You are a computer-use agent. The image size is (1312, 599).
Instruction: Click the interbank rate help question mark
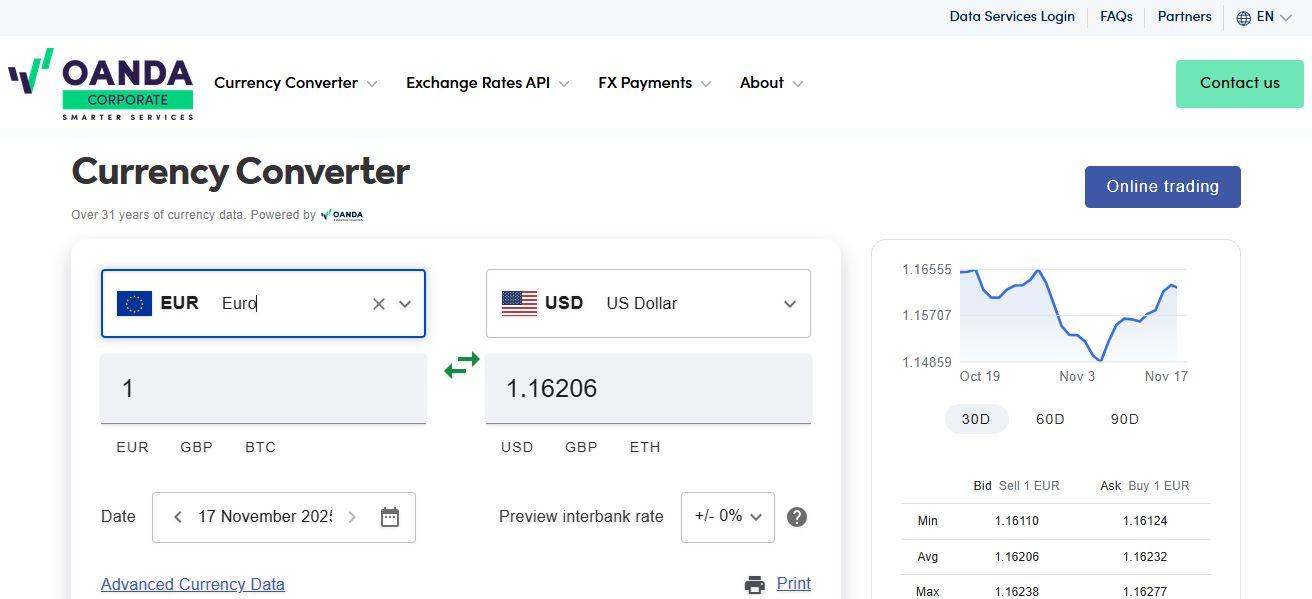pos(796,517)
